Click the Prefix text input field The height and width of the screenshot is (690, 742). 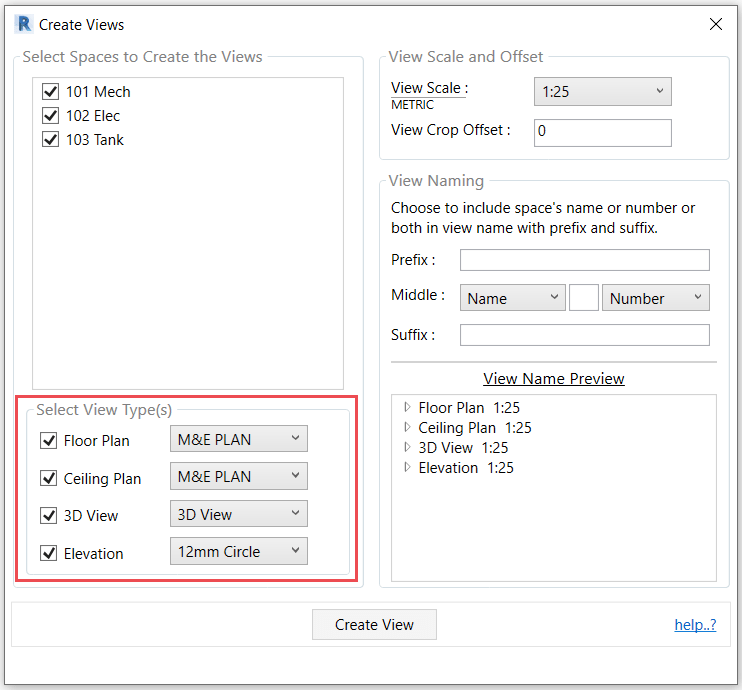coord(584,261)
